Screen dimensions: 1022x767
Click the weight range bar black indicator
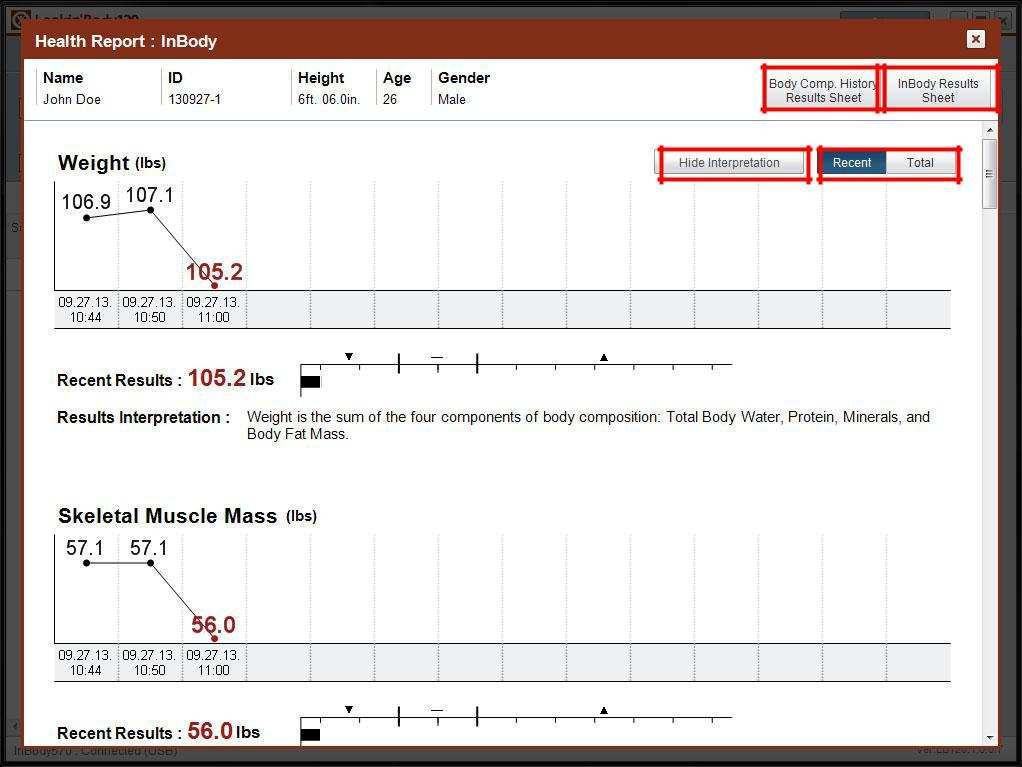(x=310, y=382)
